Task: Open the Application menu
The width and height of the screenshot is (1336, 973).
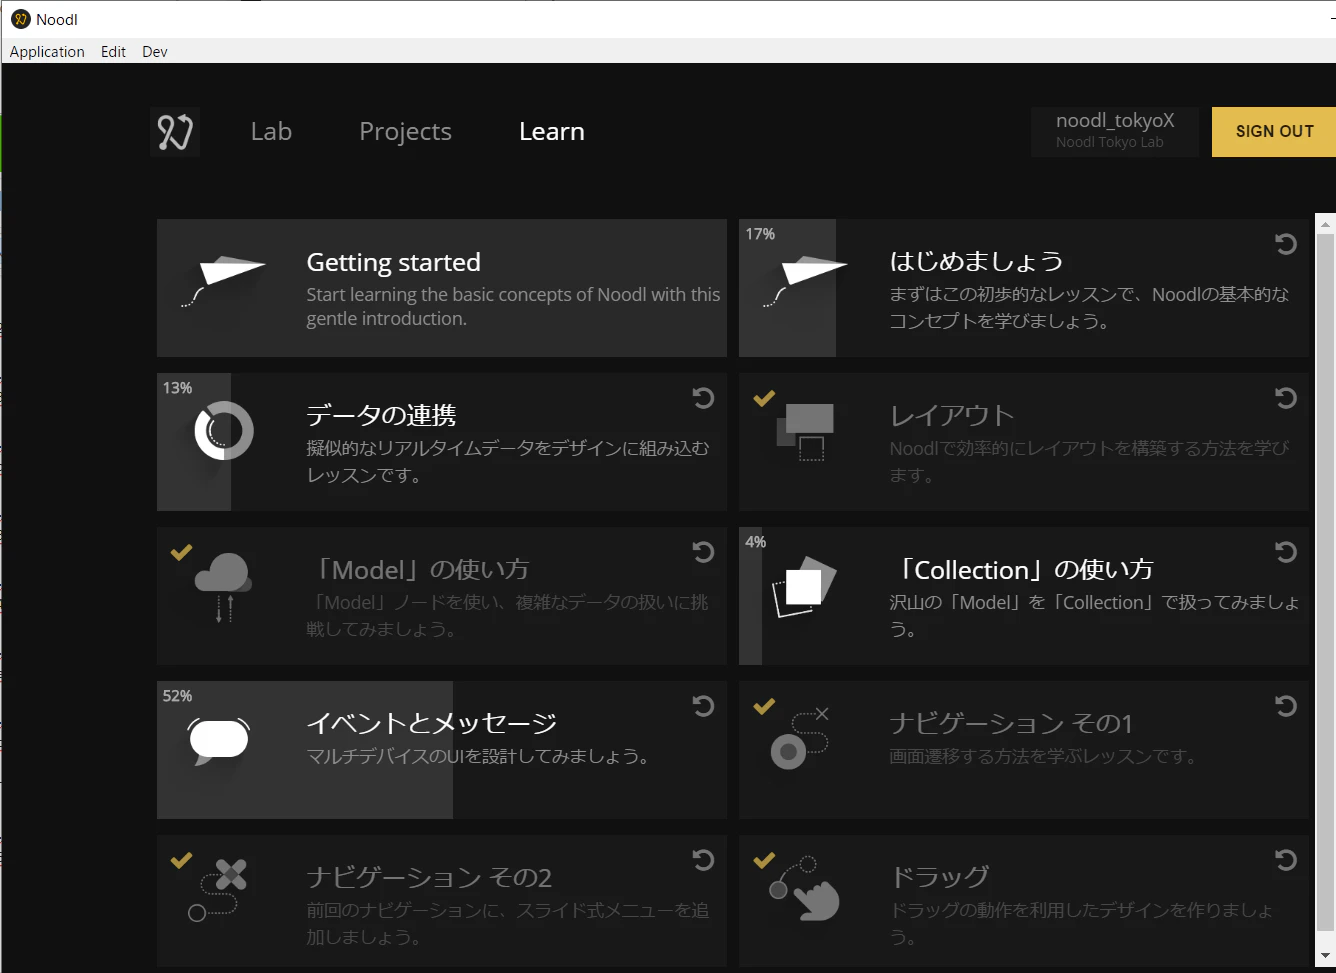Action: 47,52
